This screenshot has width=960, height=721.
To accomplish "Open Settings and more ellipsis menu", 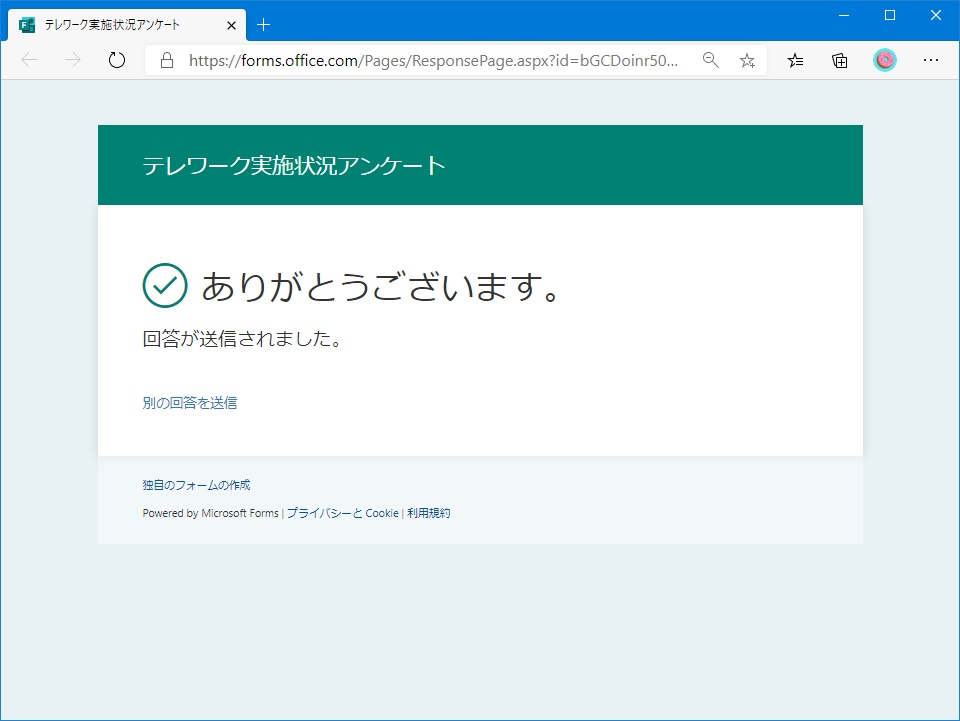I will [931, 60].
